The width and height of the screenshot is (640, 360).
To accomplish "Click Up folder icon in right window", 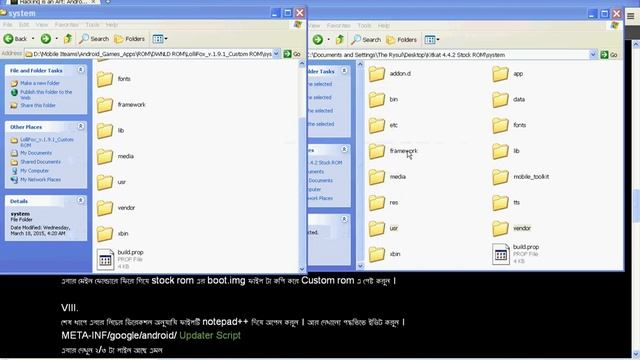I will pos(340,40).
